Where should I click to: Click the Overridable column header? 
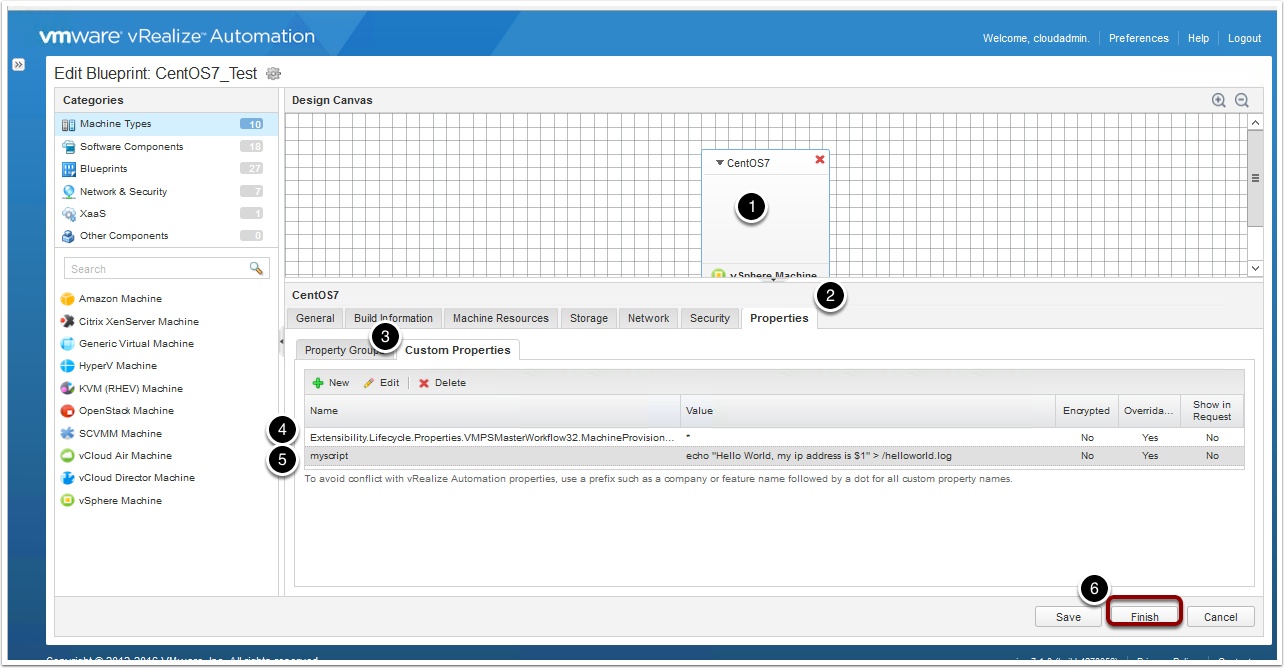pos(1150,411)
